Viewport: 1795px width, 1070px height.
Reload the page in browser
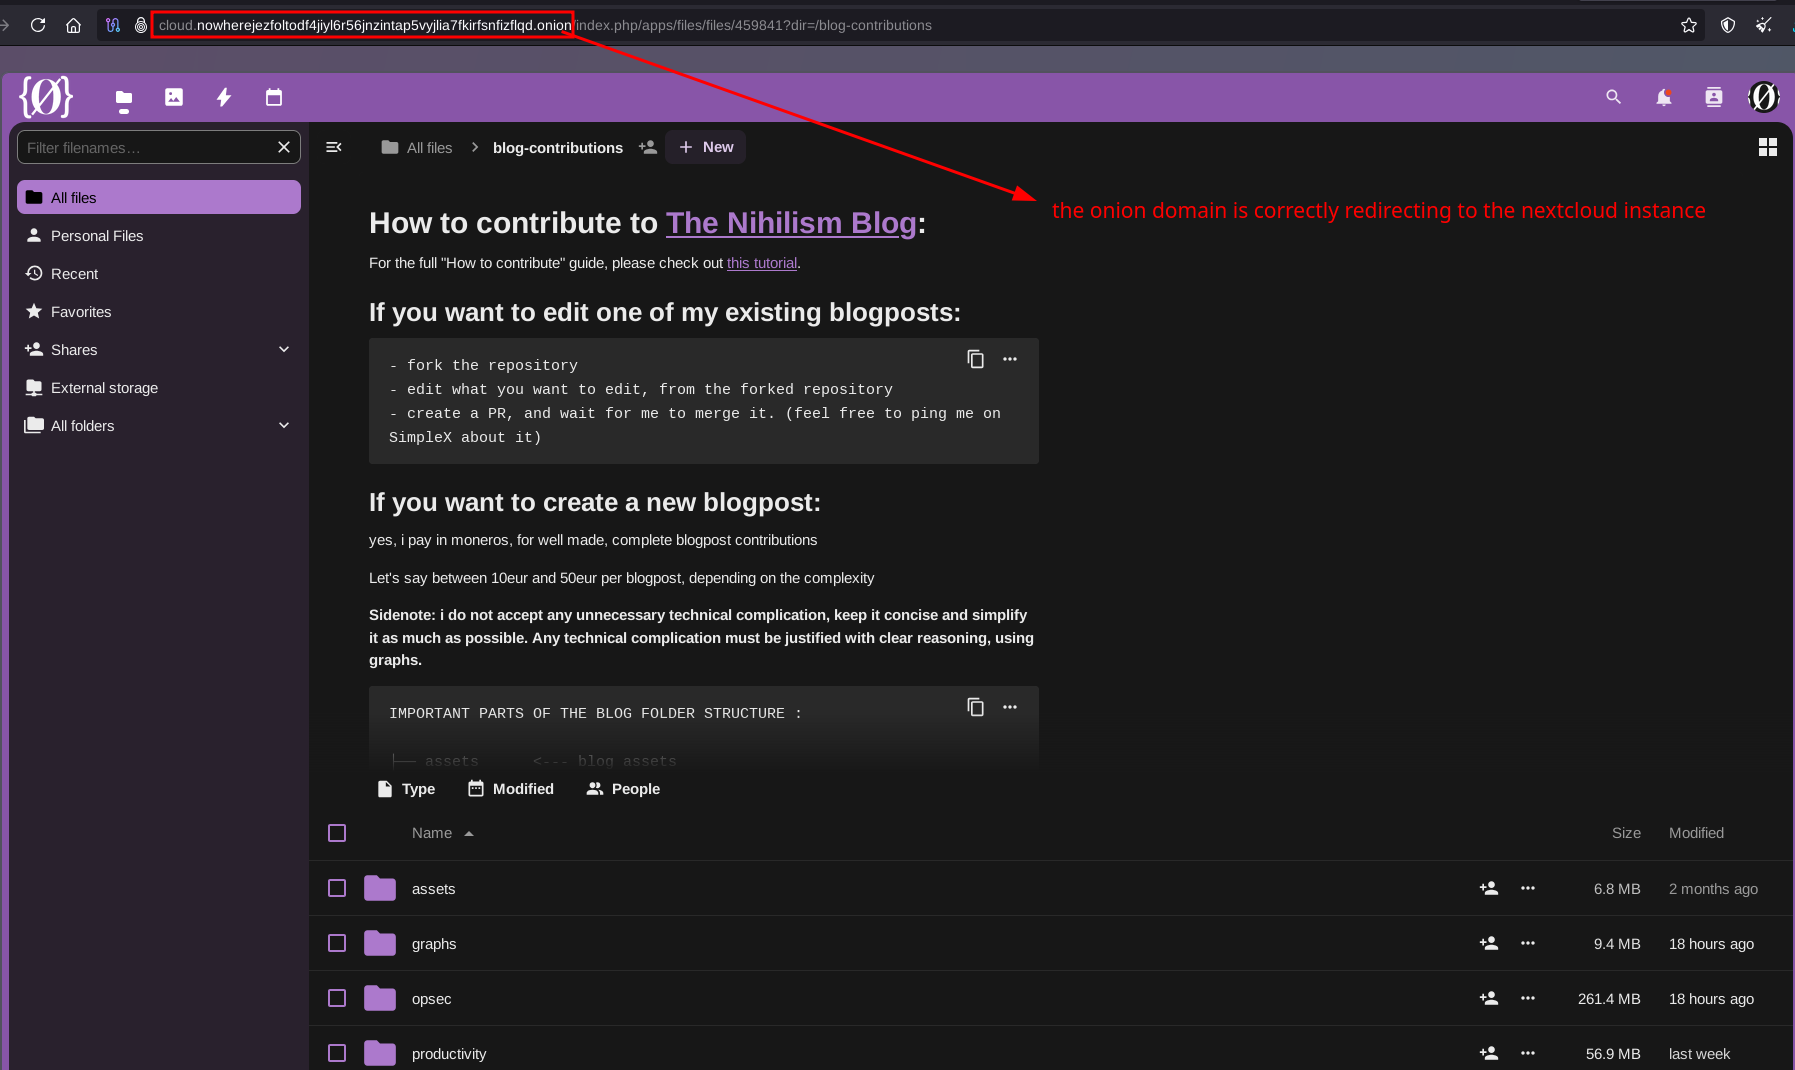coord(38,25)
